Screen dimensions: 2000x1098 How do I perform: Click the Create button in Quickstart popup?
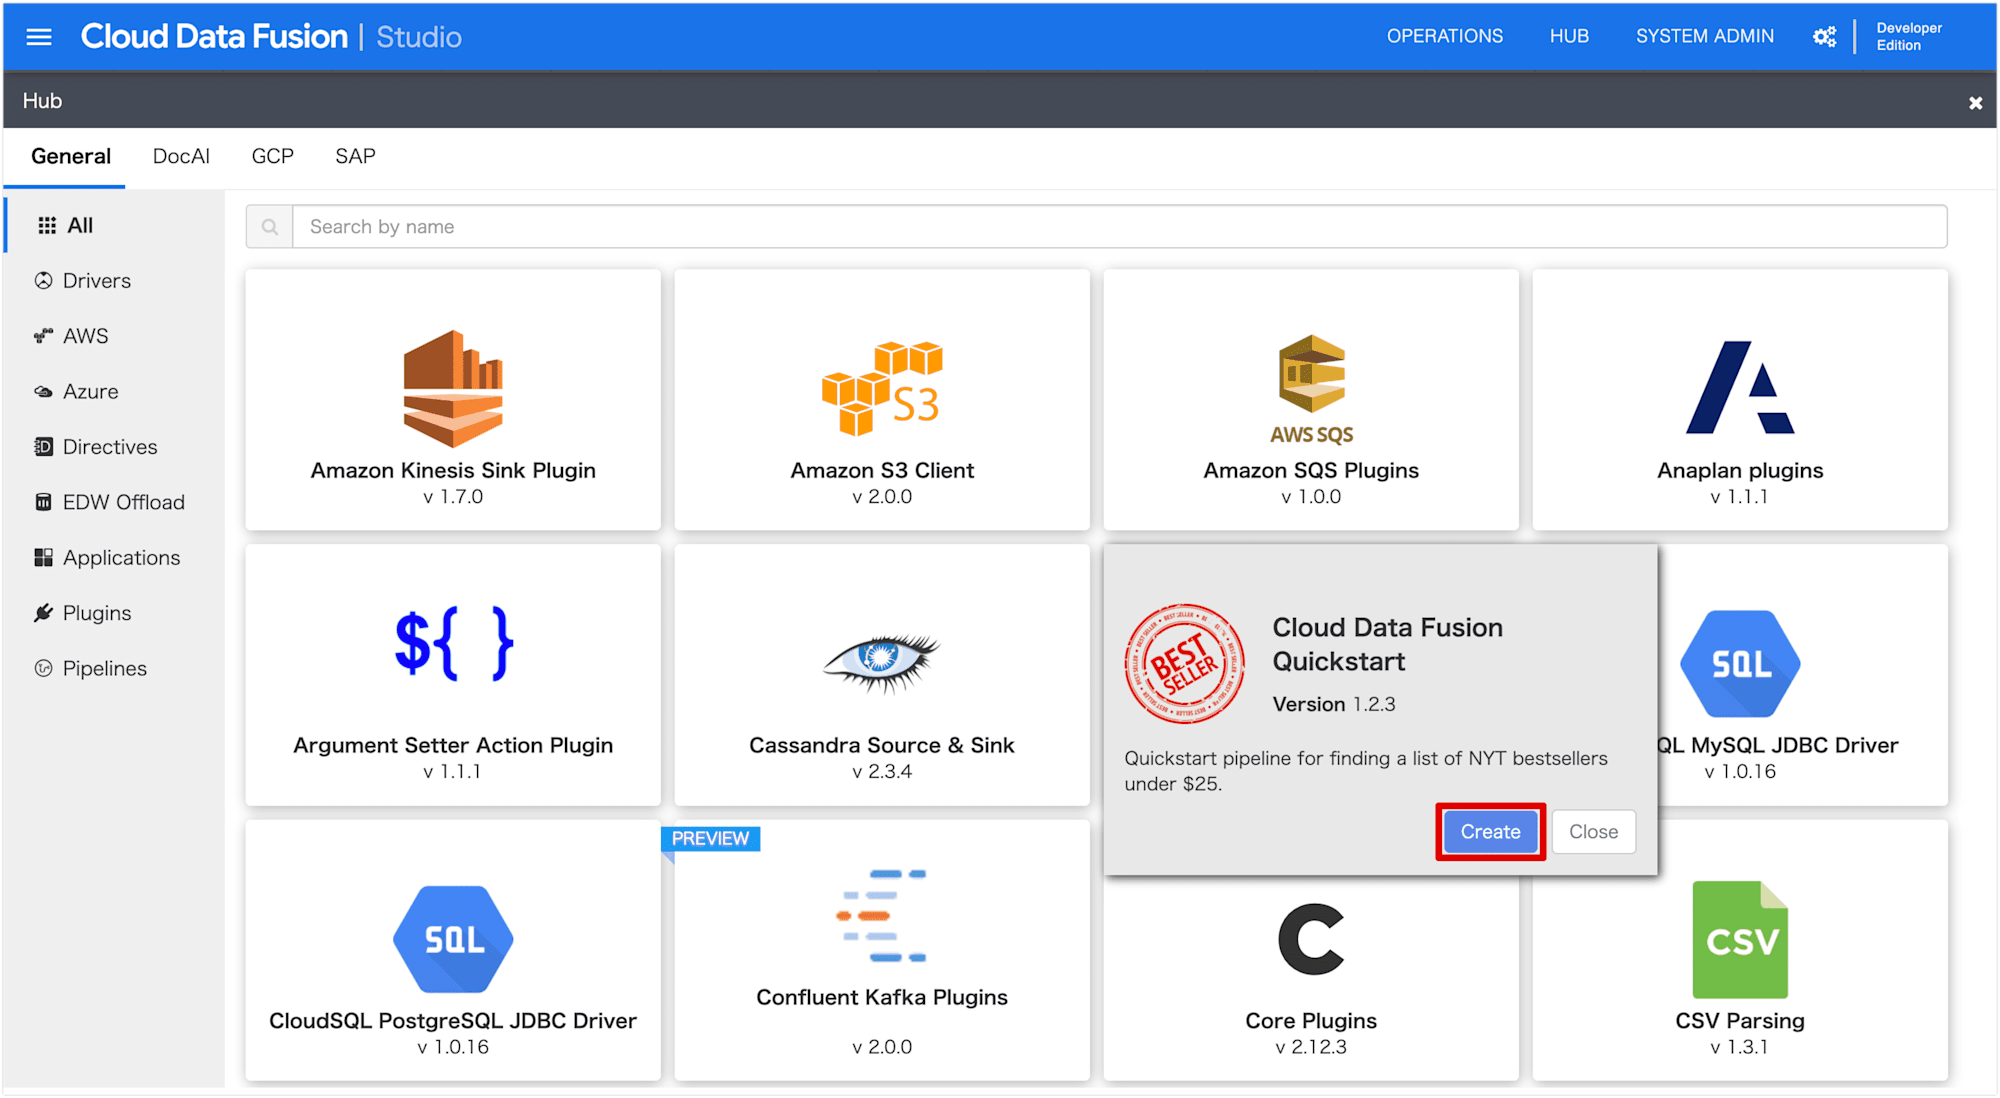tap(1490, 832)
